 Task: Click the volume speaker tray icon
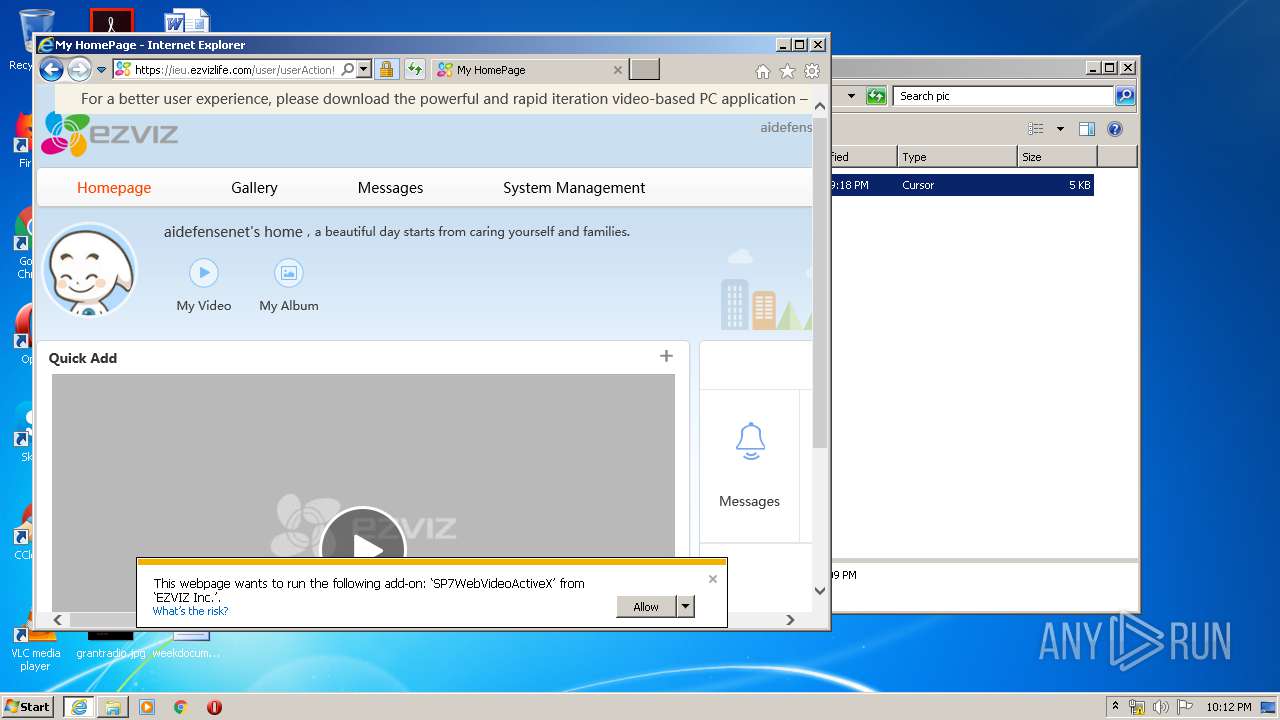1160,707
